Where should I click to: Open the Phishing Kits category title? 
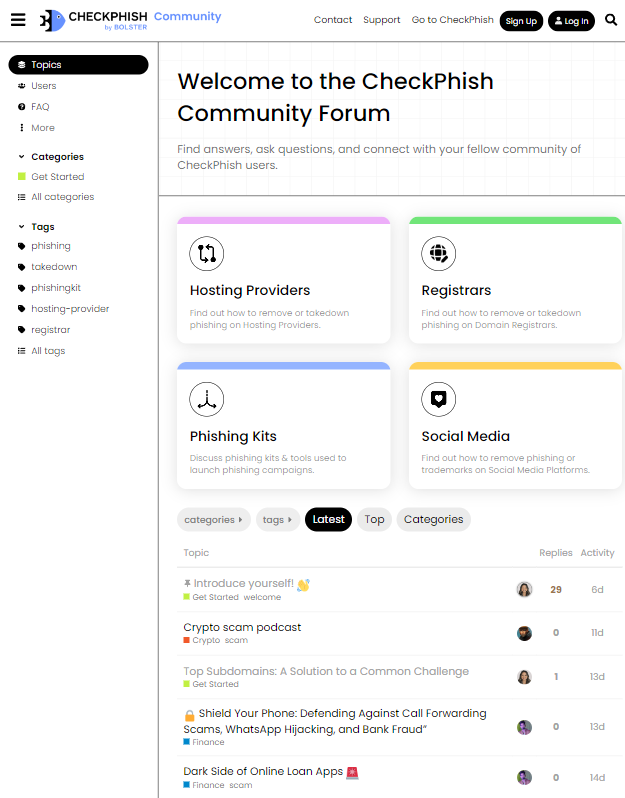coord(233,436)
